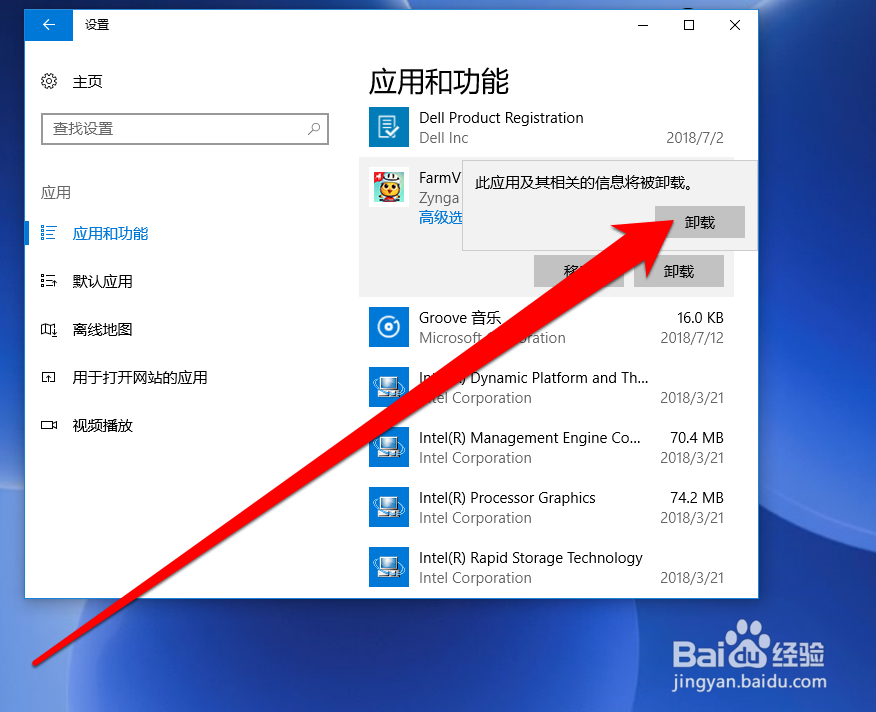Screen dimensions: 876x712
Task: Click the 16.0 KB size value
Action: pos(700,318)
